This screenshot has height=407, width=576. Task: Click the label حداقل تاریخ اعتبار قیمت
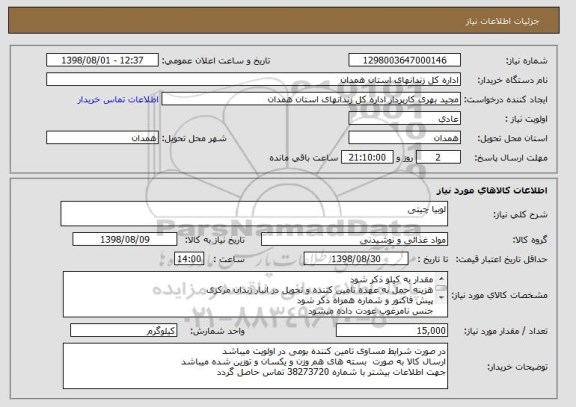(501, 260)
